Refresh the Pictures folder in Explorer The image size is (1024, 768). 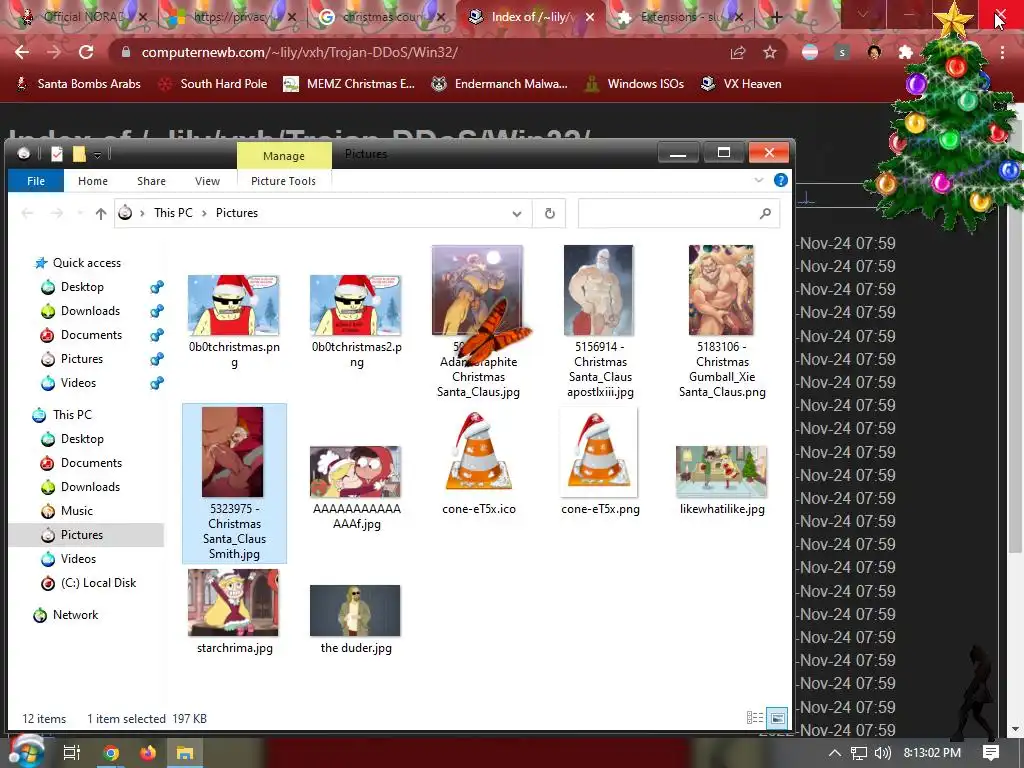pos(550,213)
